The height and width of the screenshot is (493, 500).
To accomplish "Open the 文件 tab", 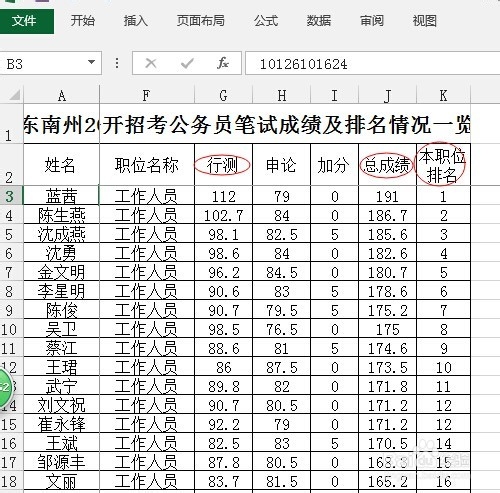I will tap(27, 21).
